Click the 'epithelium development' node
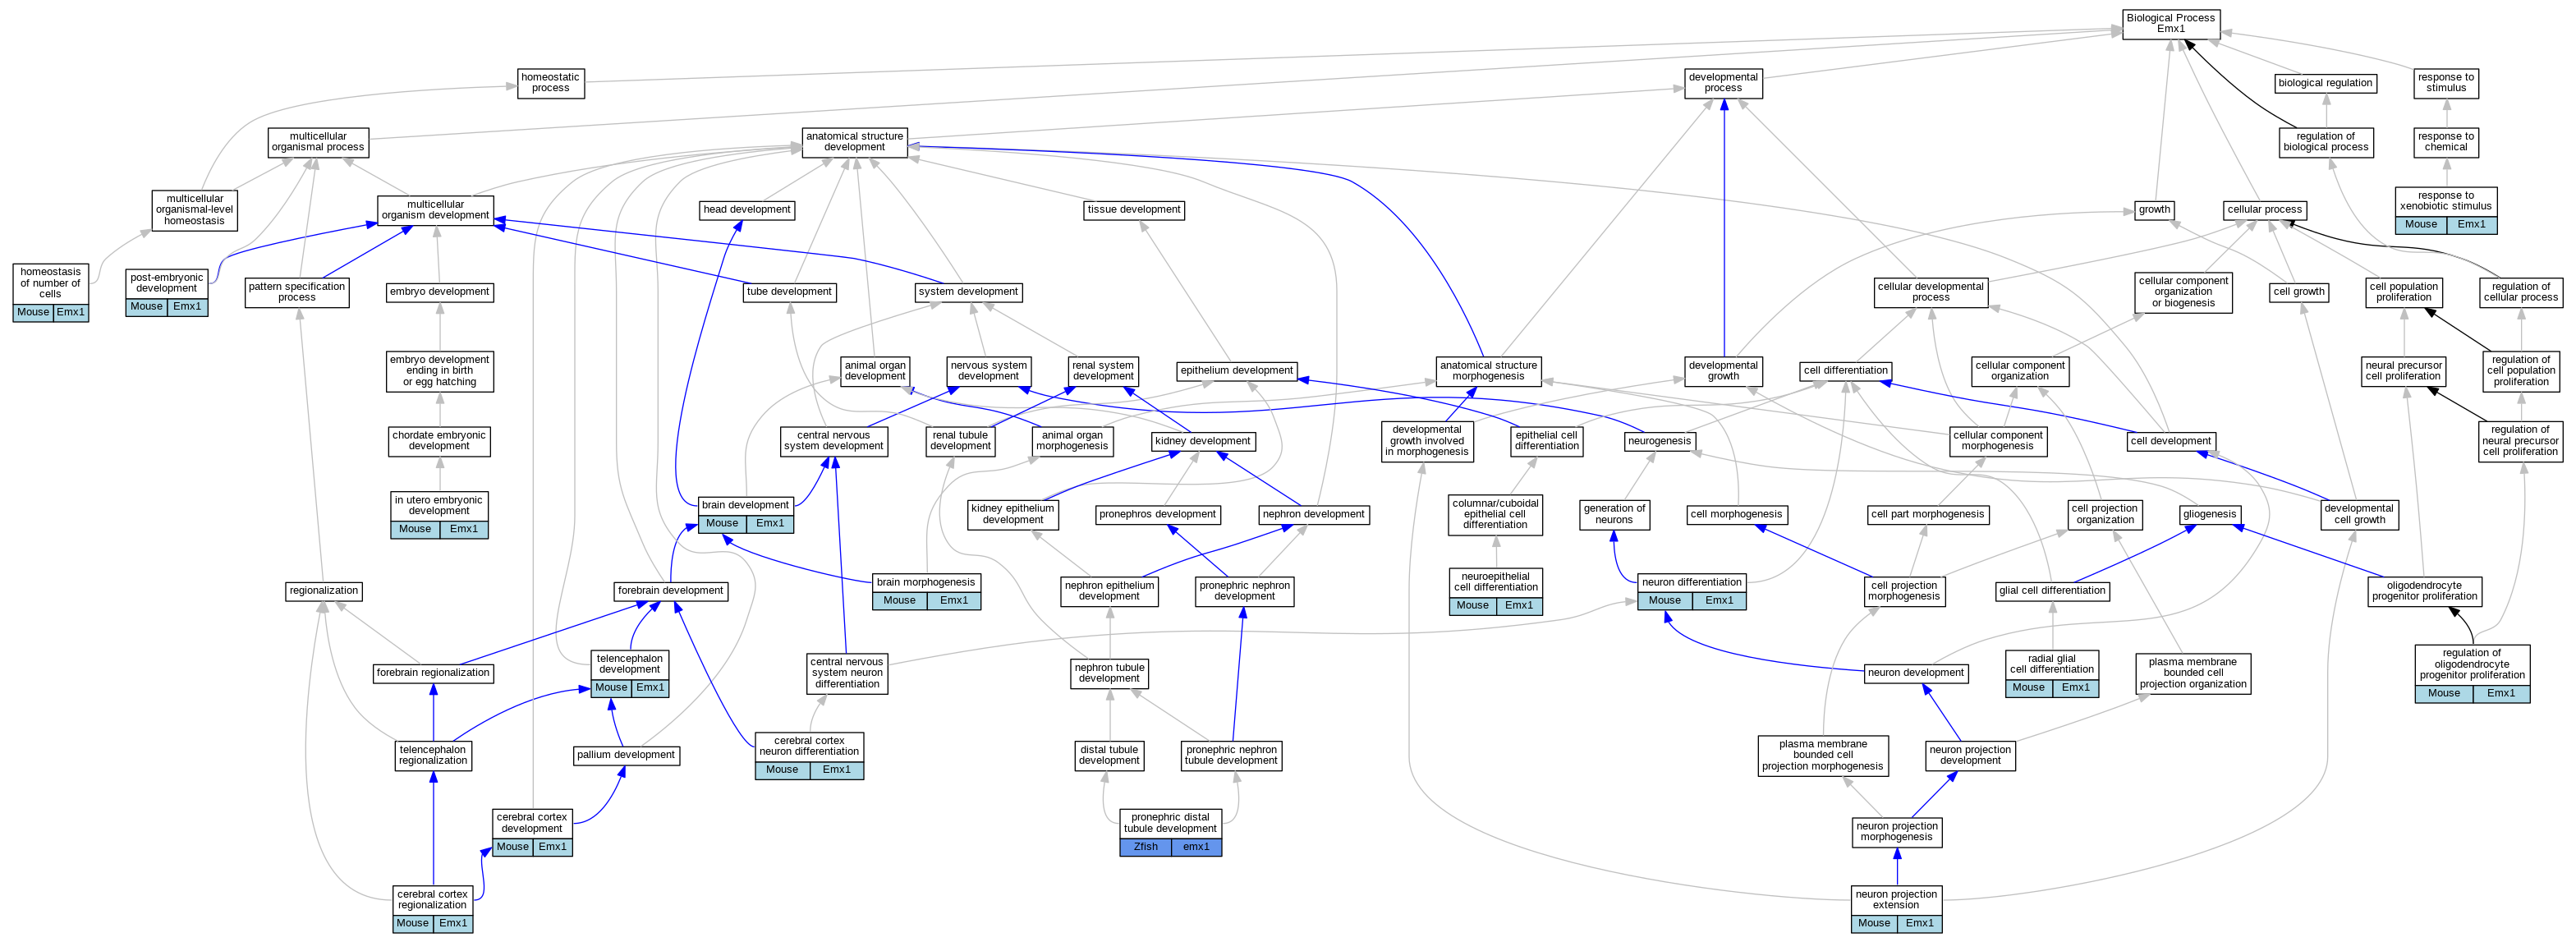 coord(1237,371)
